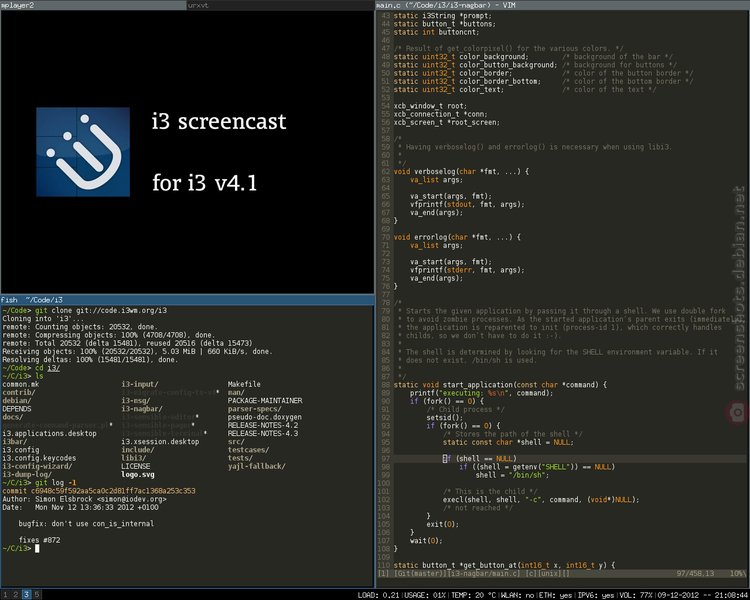This screenshot has width=750, height=600.
Task: Click the VOL: 77% status entry
Action: point(636,595)
